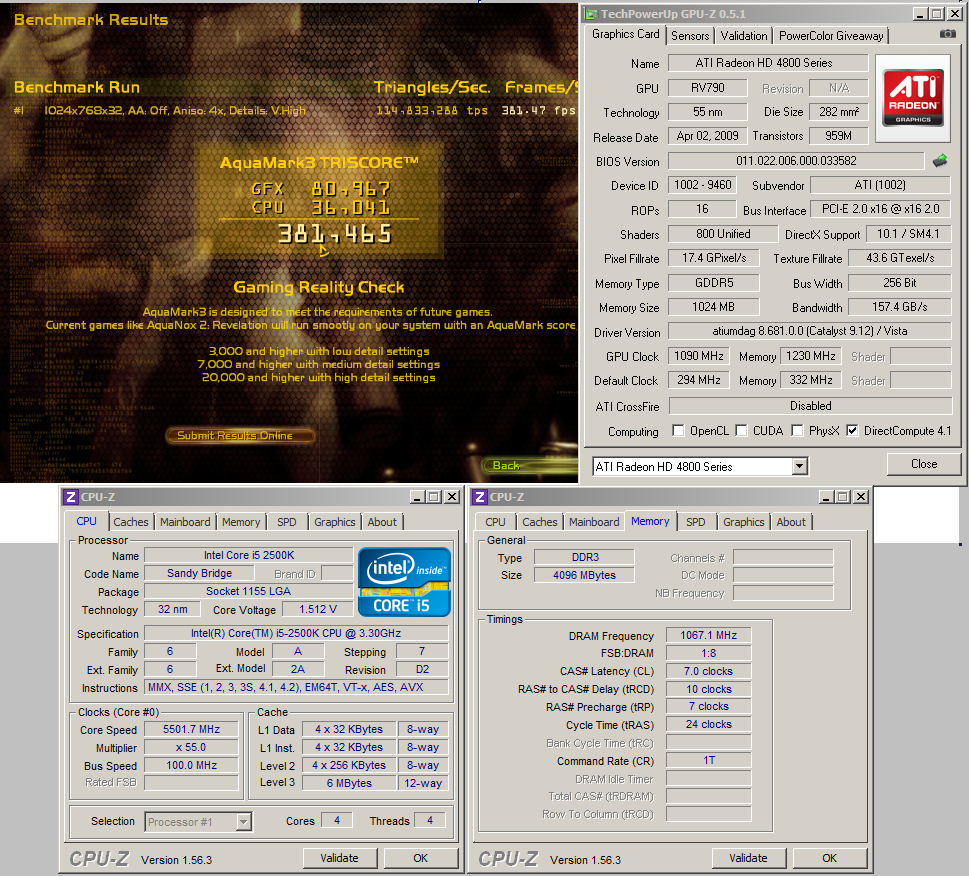Click the left CPU-Z window Z icon
Viewport: 969px width, 876px height.
click(71, 497)
